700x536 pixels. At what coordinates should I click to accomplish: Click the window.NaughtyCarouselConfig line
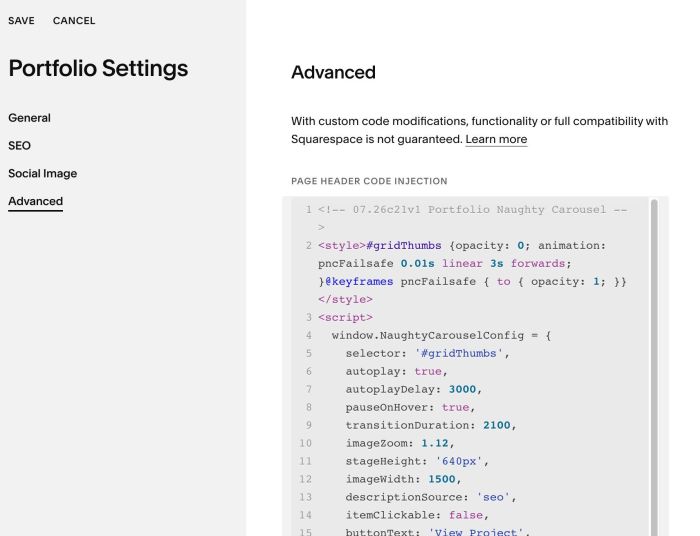[x=441, y=336]
